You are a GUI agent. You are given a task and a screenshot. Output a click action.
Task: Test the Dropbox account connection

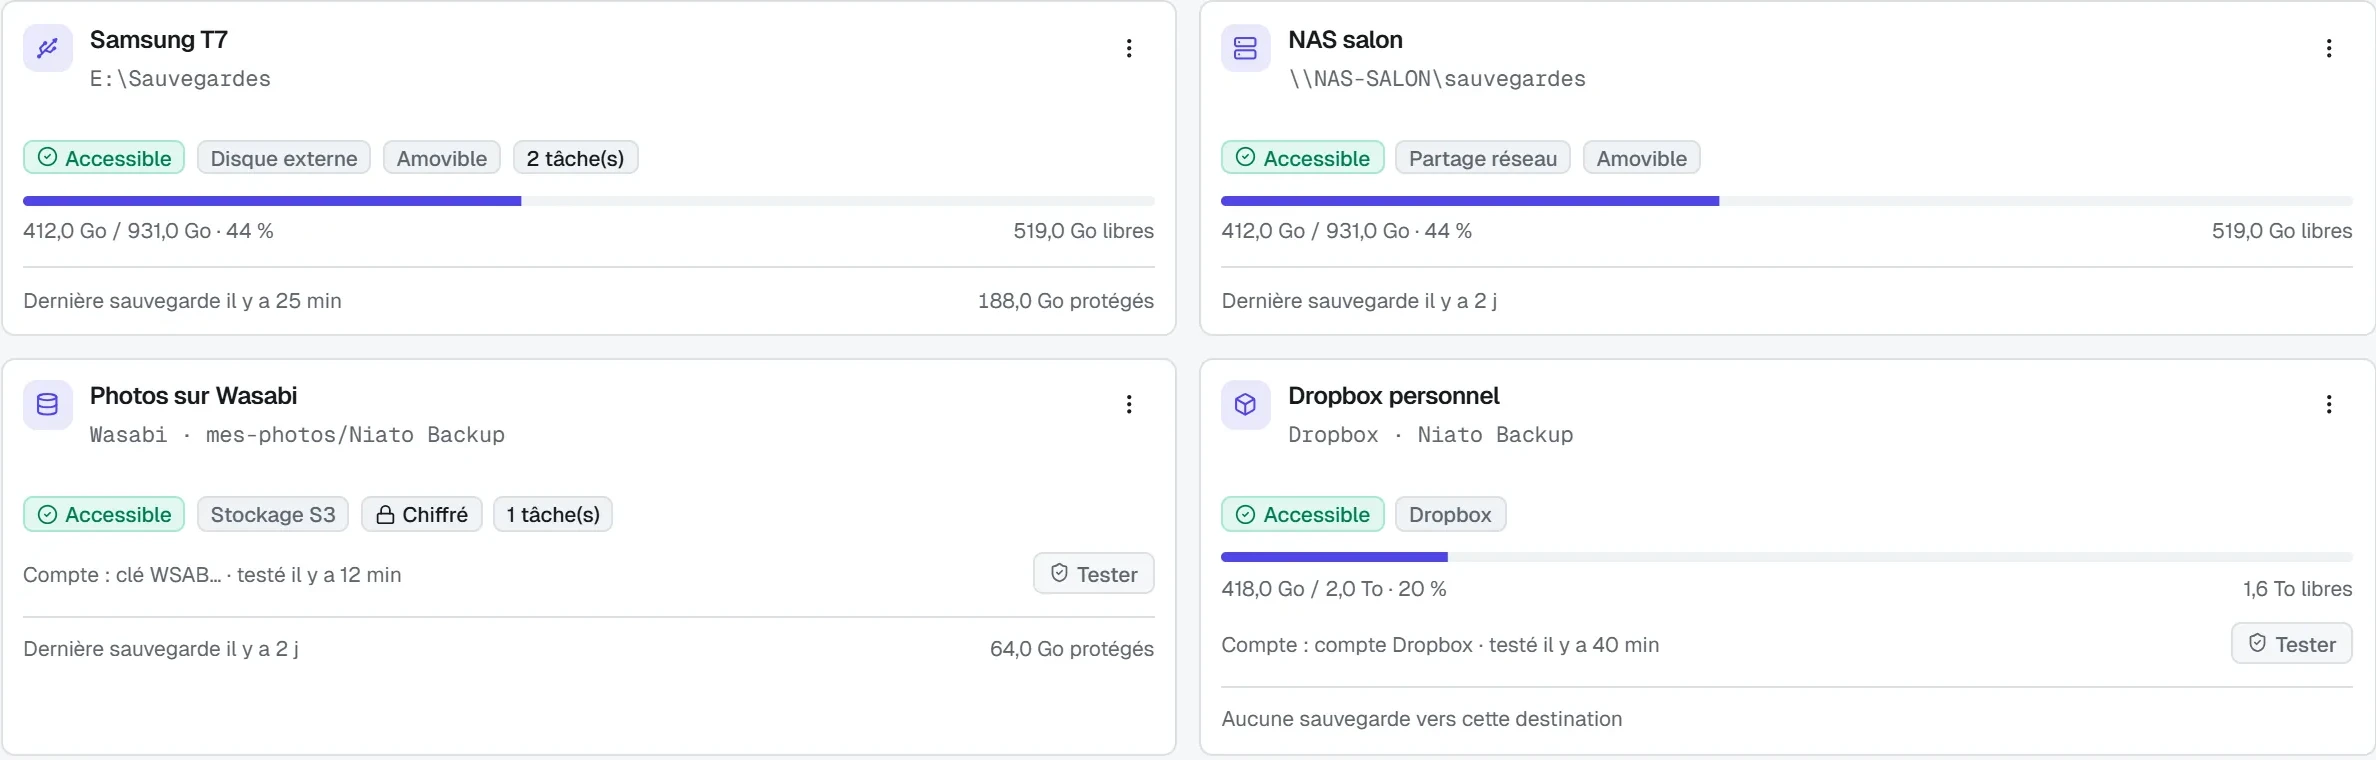coord(2292,644)
